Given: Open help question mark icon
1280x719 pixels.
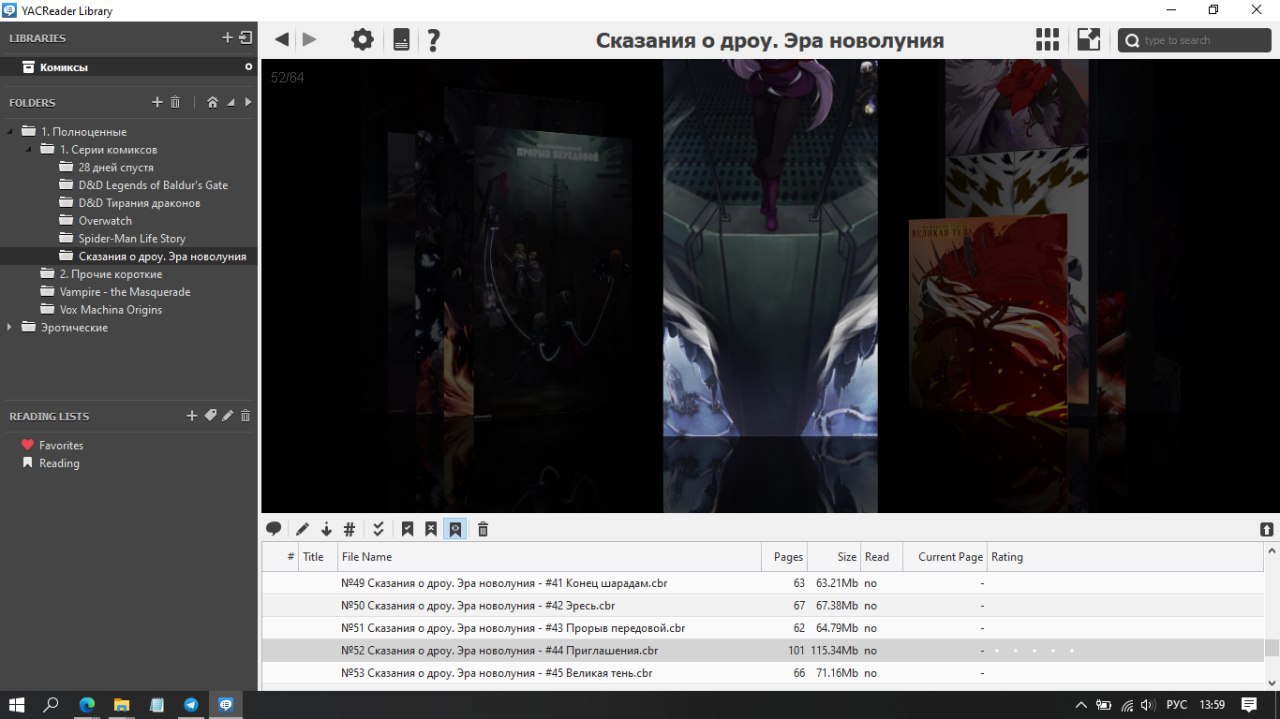Looking at the screenshot, I should point(433,40).
